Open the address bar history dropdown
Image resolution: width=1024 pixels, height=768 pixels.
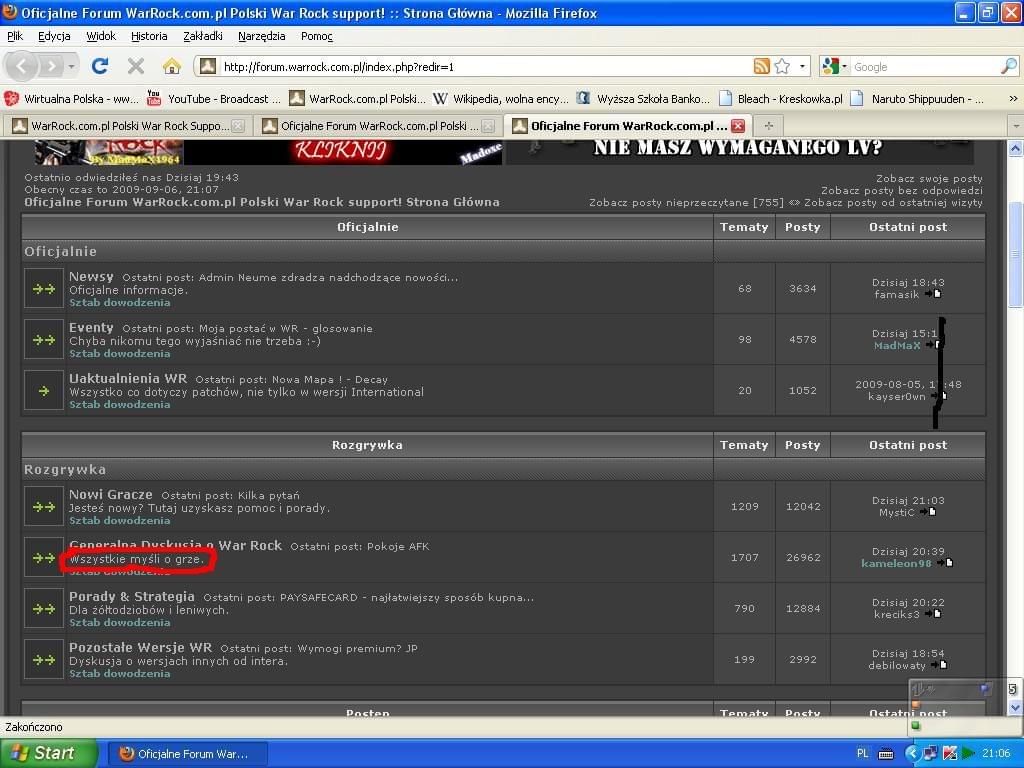[x=802, y=66]
